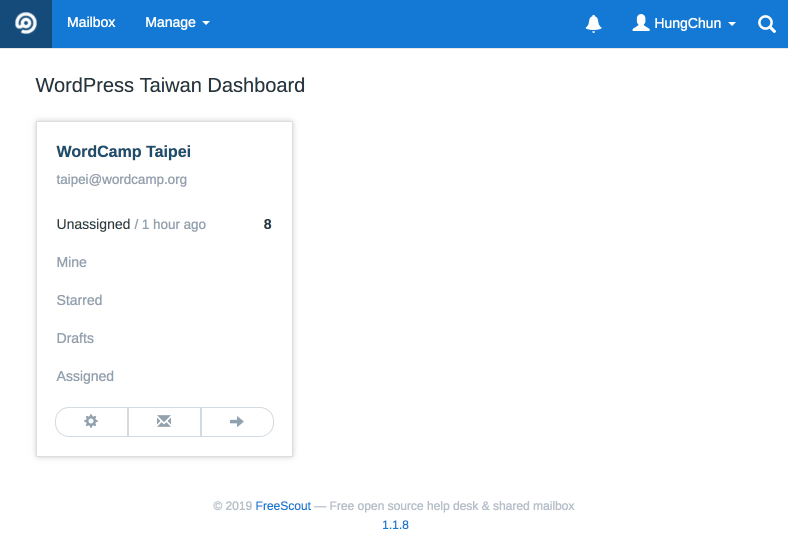Click the unassigned count 8
The image size is (788, 540).
coord(267,224)
